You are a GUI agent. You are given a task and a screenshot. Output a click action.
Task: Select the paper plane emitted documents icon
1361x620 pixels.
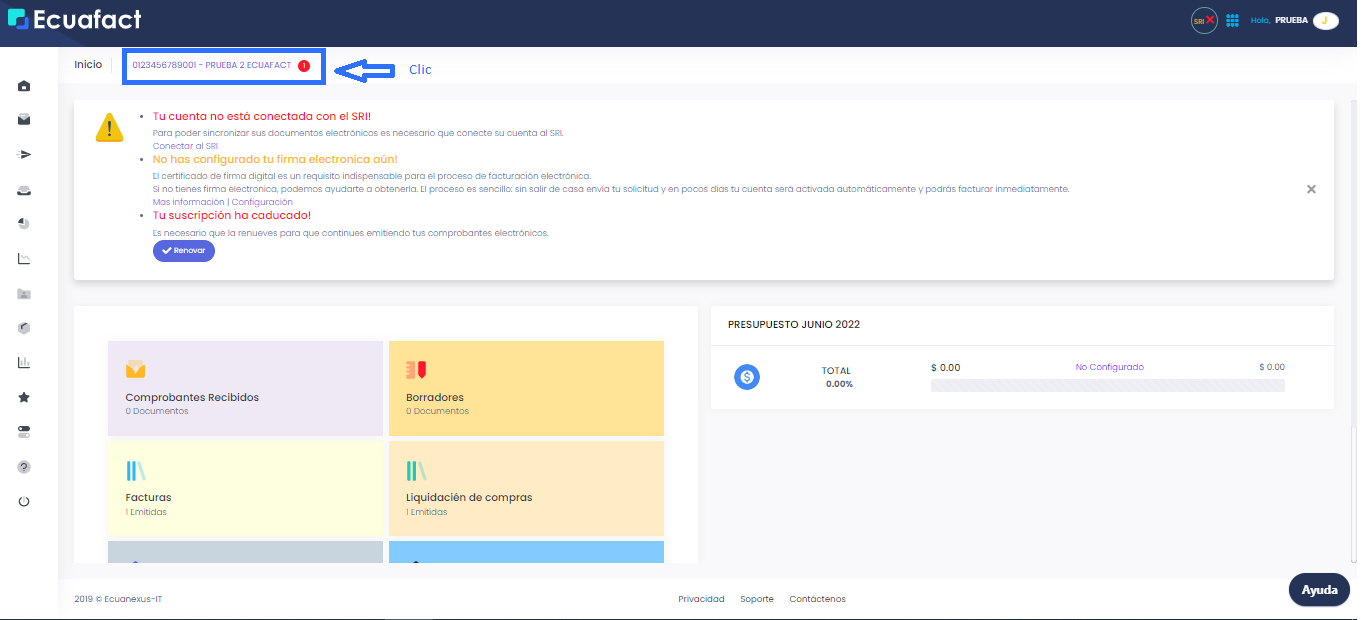(23, 154)
